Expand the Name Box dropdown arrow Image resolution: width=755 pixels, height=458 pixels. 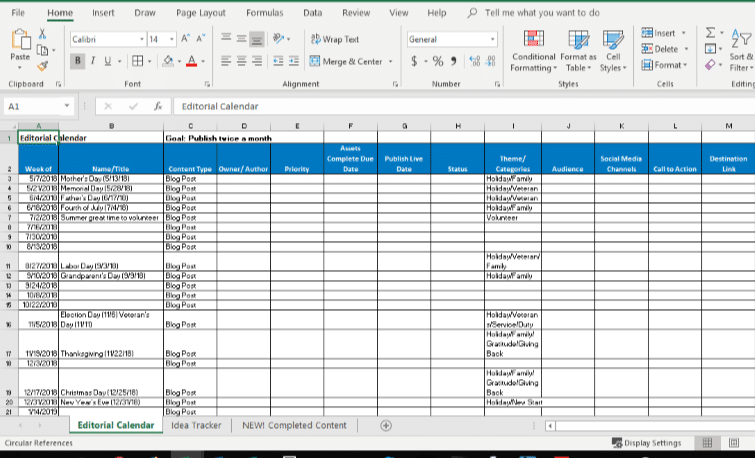(x=67, y=106)
